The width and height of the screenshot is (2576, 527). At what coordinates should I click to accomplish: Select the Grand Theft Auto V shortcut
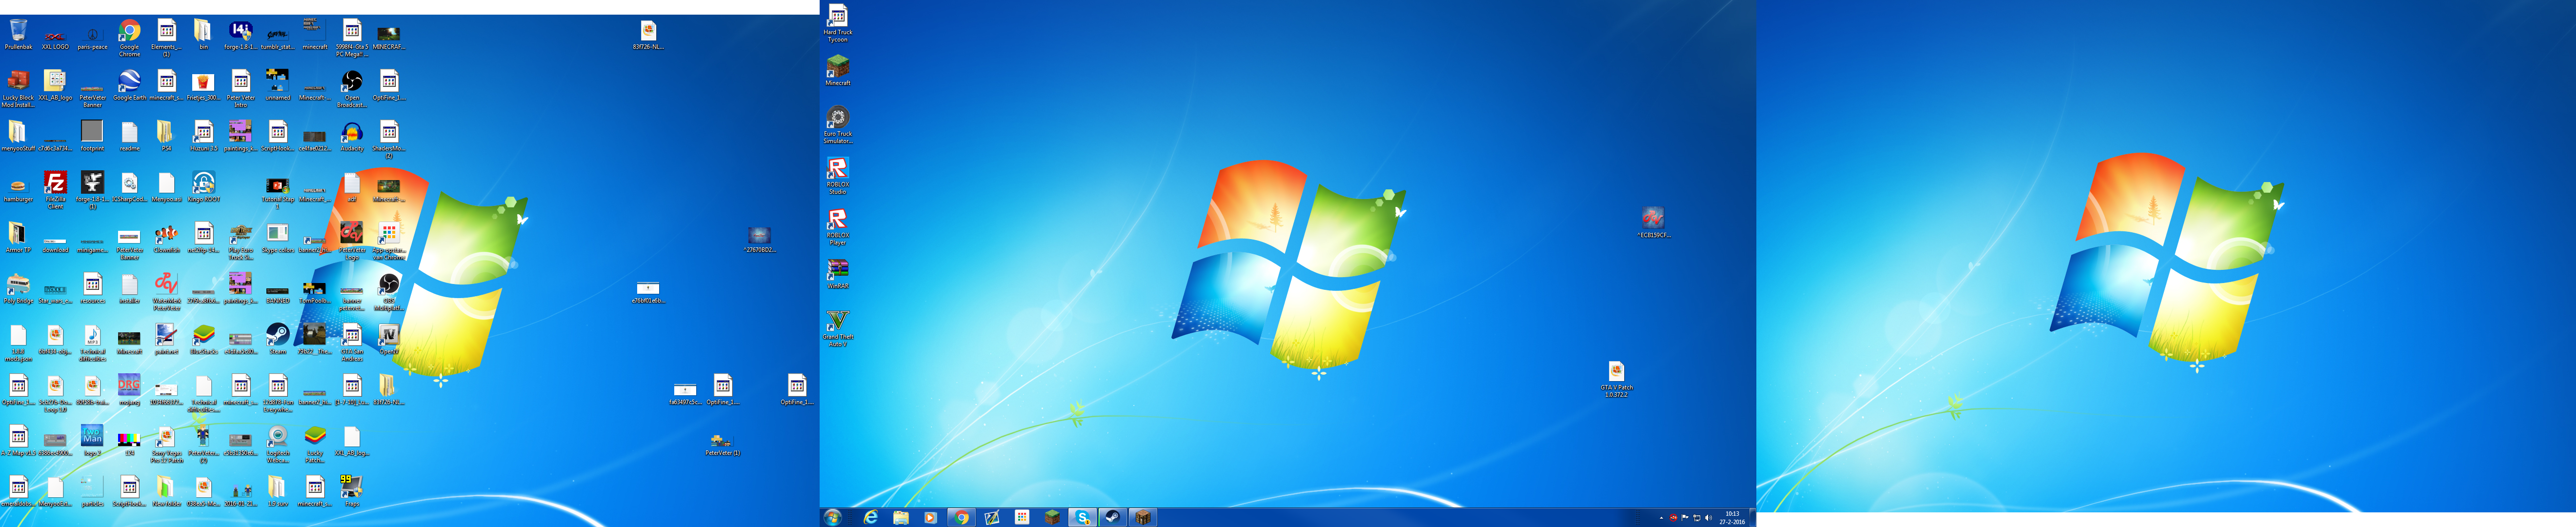[838, 329]
